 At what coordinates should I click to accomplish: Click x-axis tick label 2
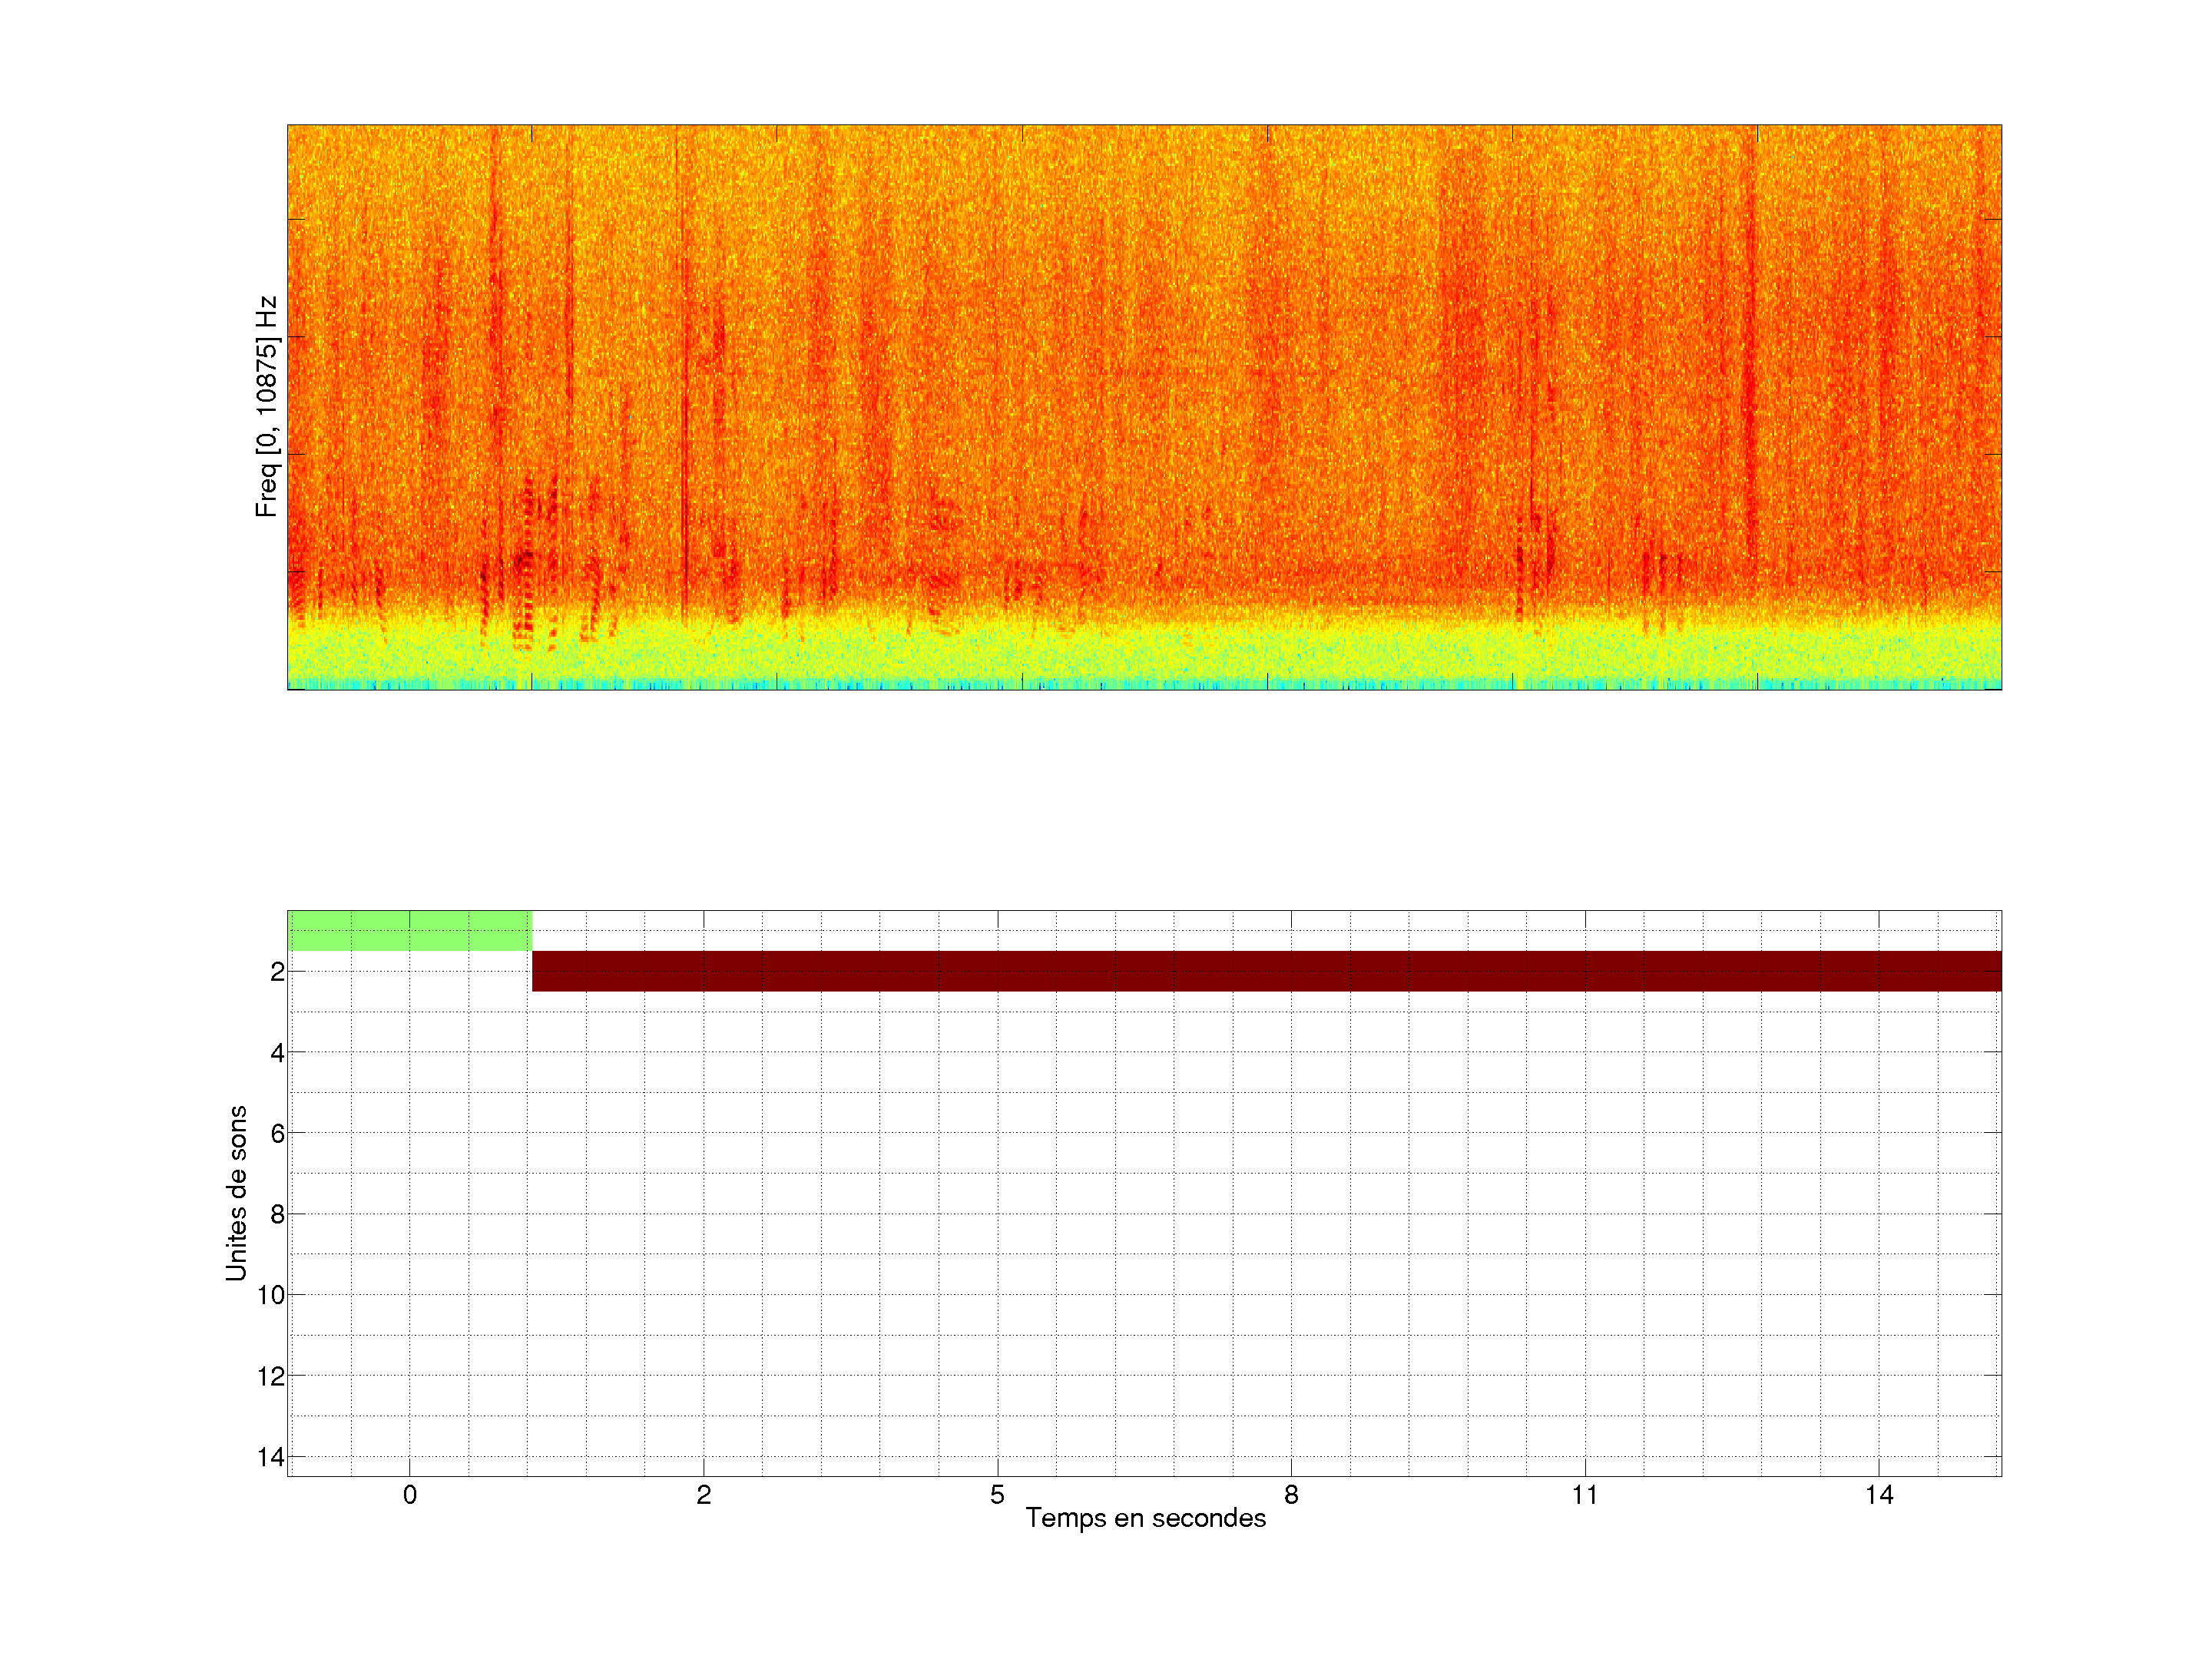(x=704, y=1495)
